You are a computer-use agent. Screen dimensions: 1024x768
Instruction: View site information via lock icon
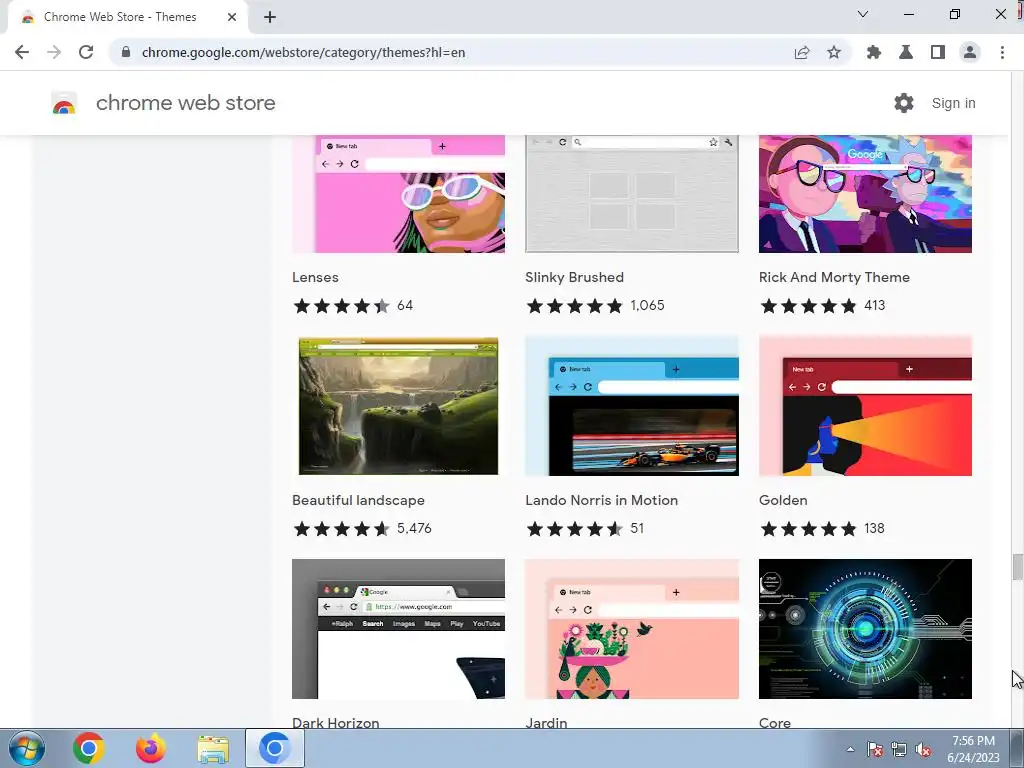(x=126, y=52)
